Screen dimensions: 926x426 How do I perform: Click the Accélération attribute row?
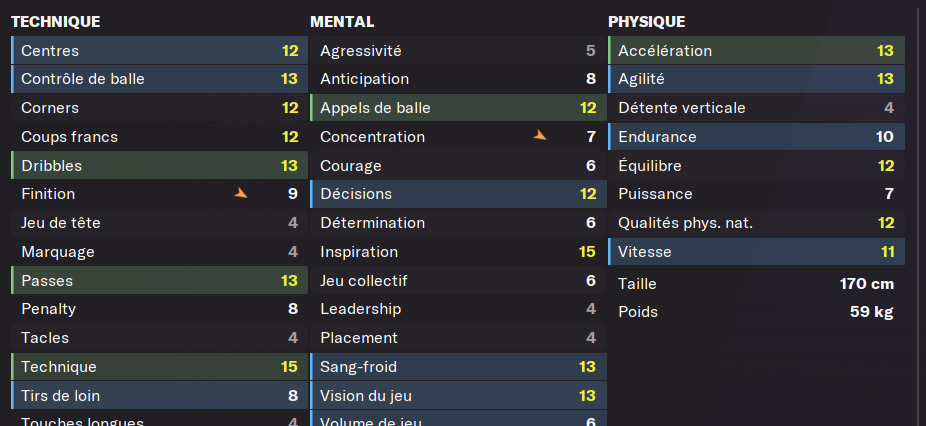click(x=757, y=51)
